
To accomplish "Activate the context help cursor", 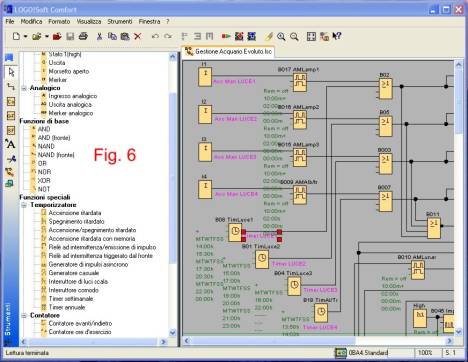I will pos(337,36).
